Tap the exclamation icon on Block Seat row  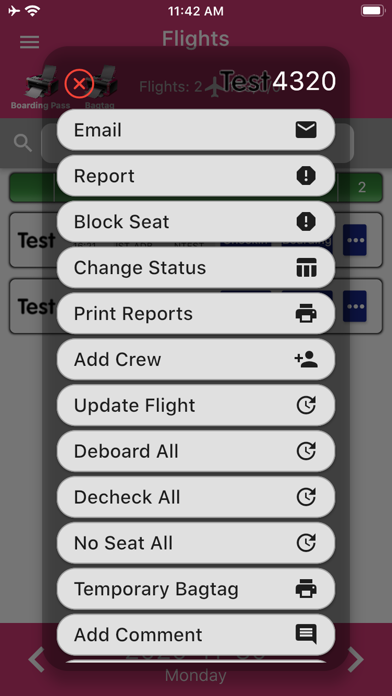306,221
